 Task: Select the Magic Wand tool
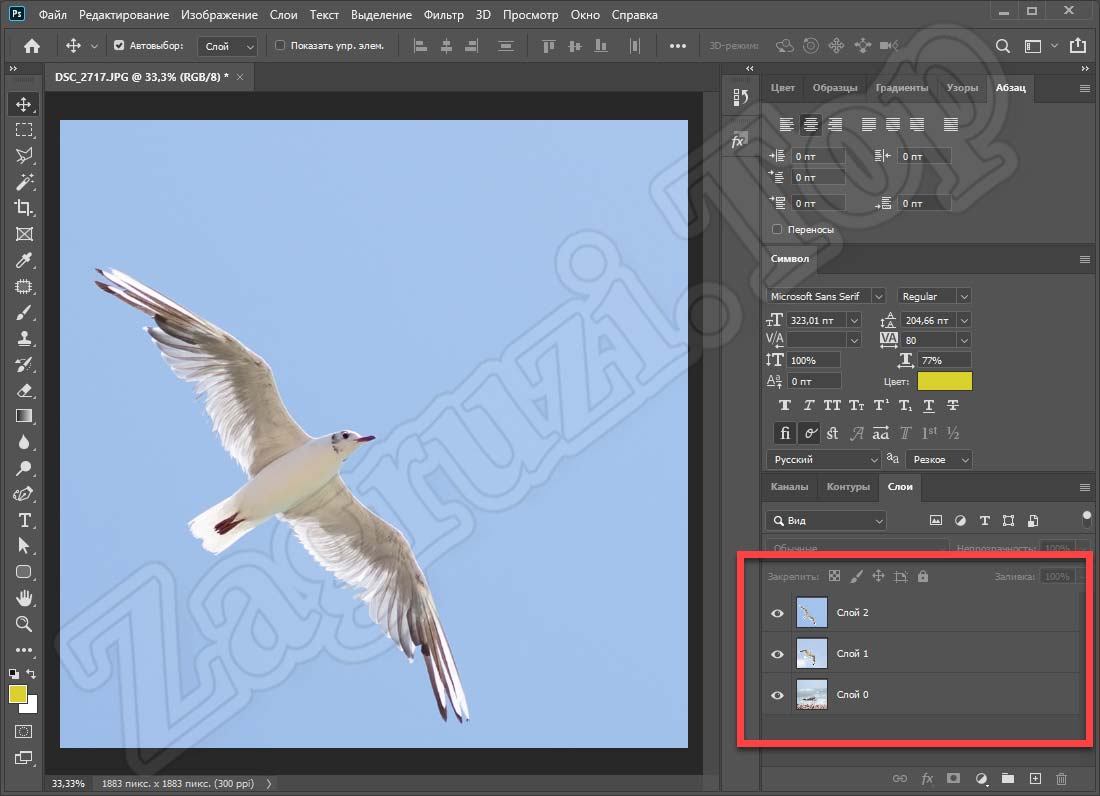pyautogui.click(x=24, y=182)
